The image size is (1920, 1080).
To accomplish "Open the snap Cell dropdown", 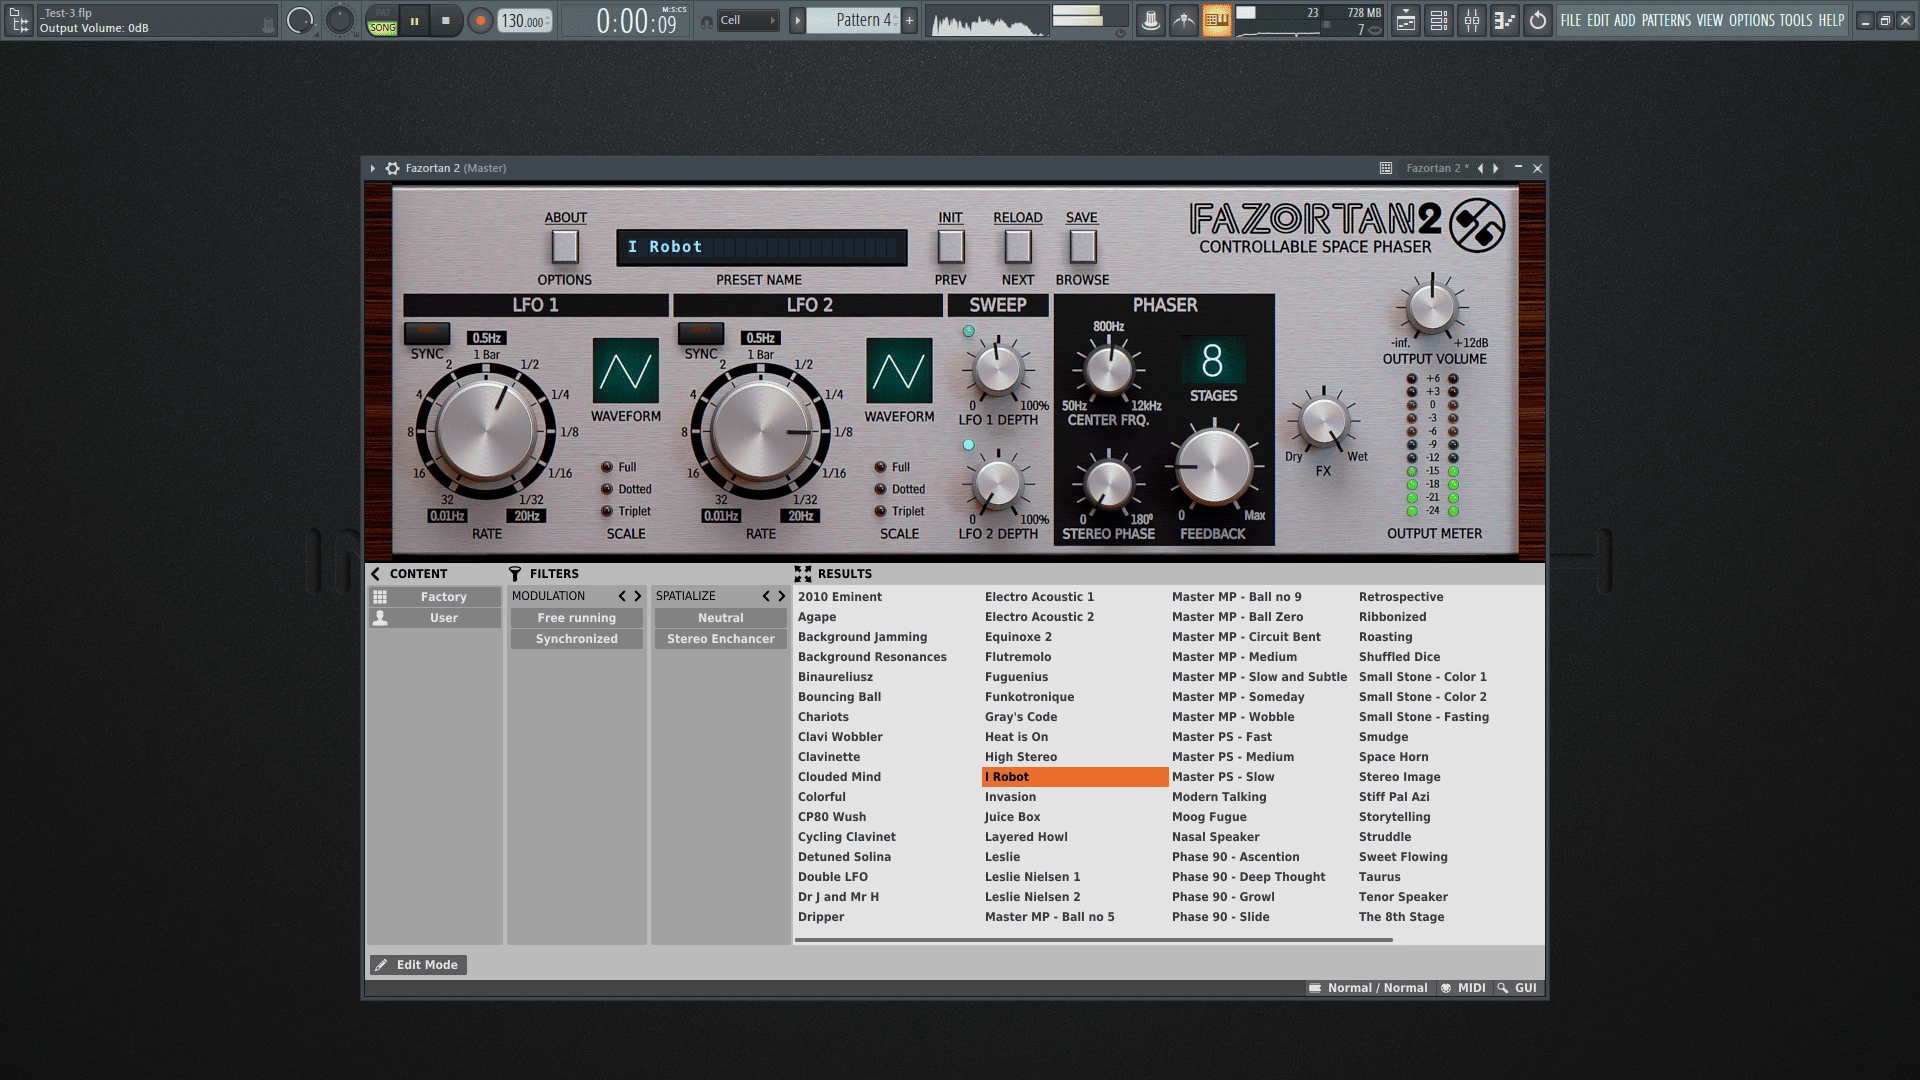I will pos(748,20).
